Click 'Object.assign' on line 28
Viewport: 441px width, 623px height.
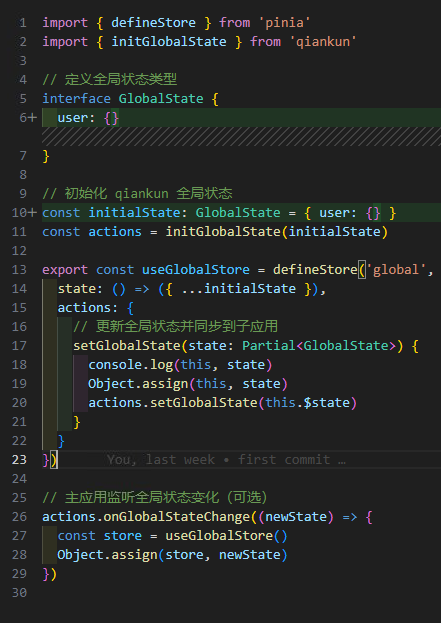point(107,555)
